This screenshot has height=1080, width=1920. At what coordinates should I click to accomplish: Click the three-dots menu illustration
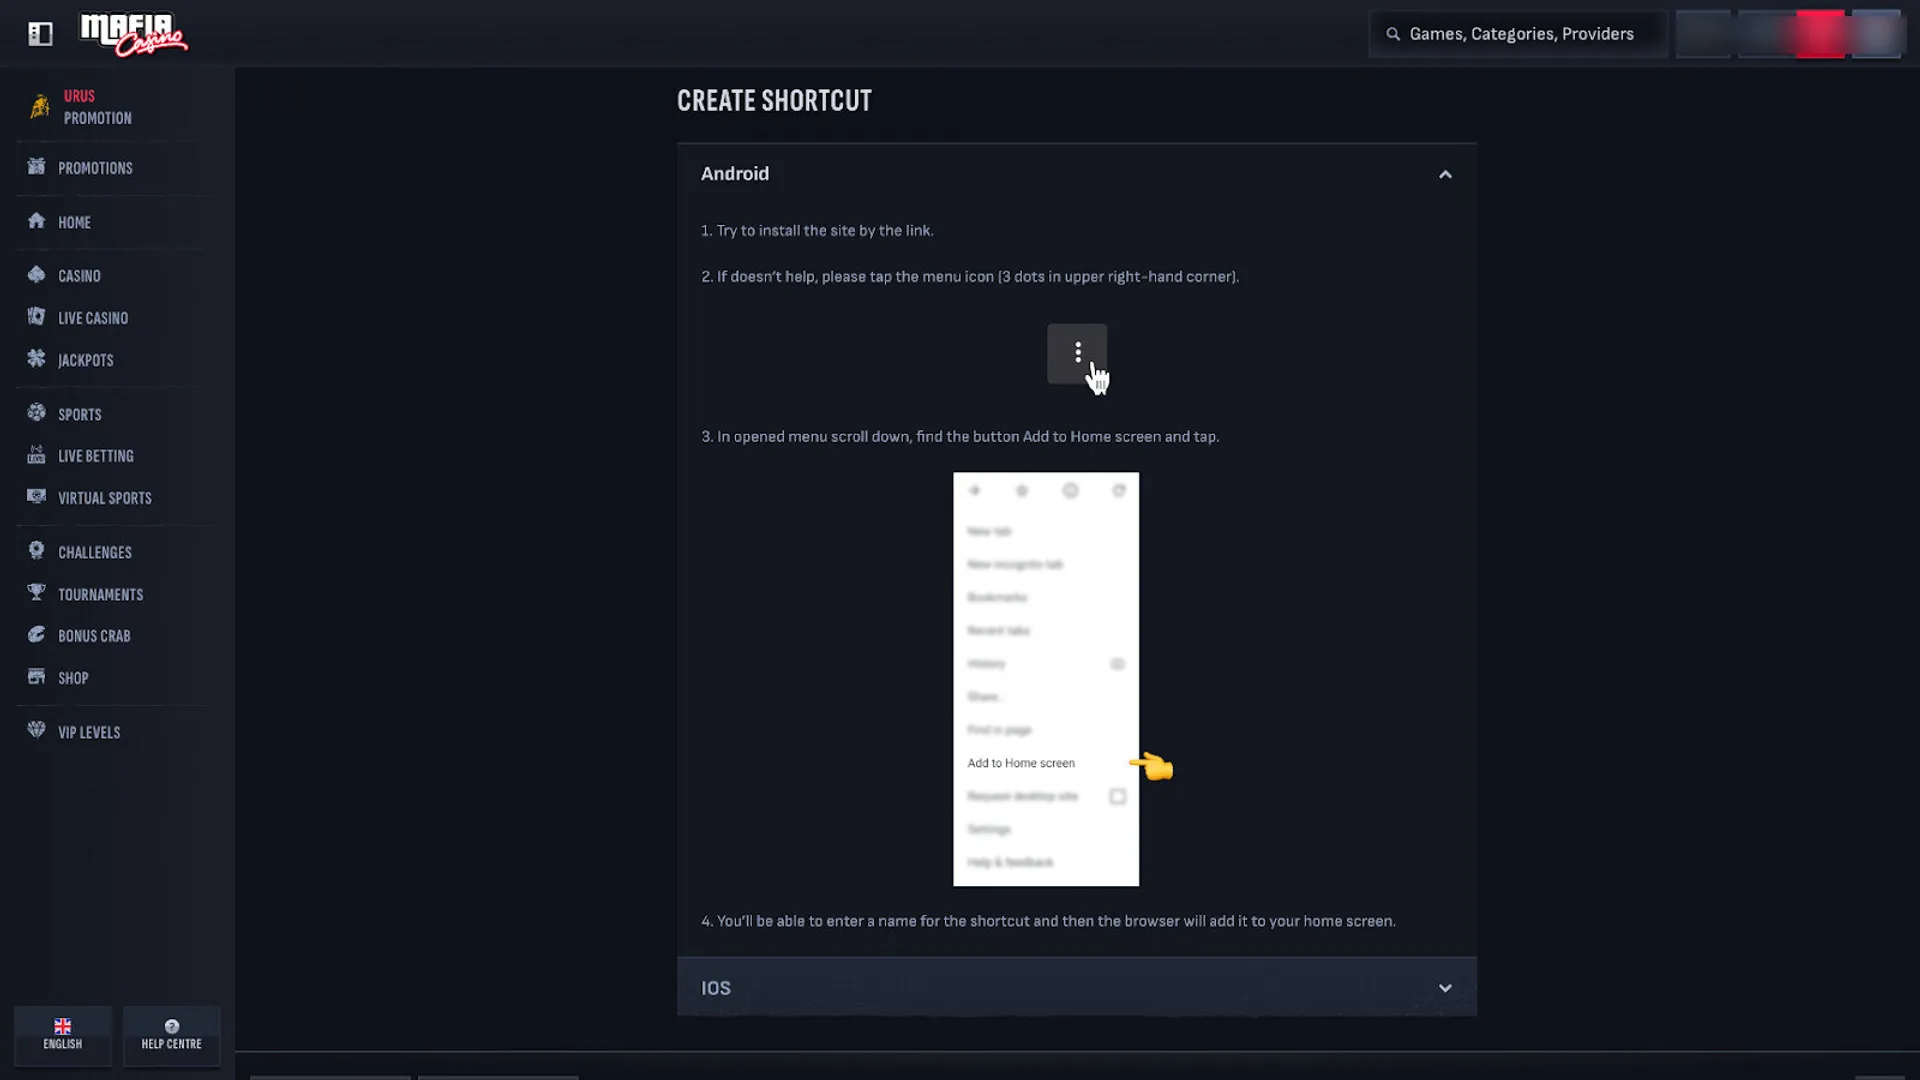[1077, 353]
